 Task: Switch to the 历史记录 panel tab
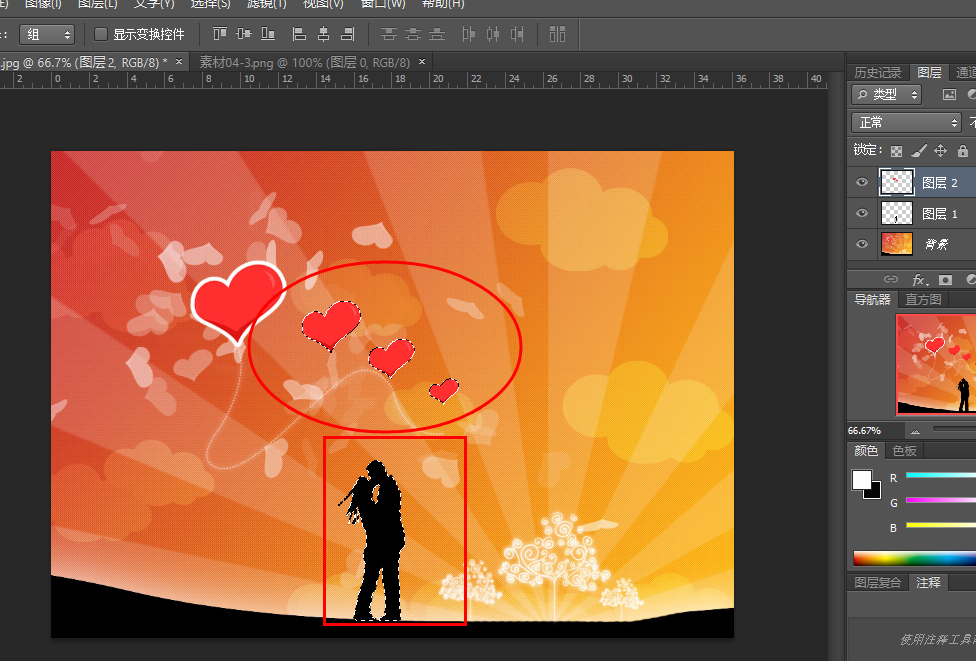878,73
